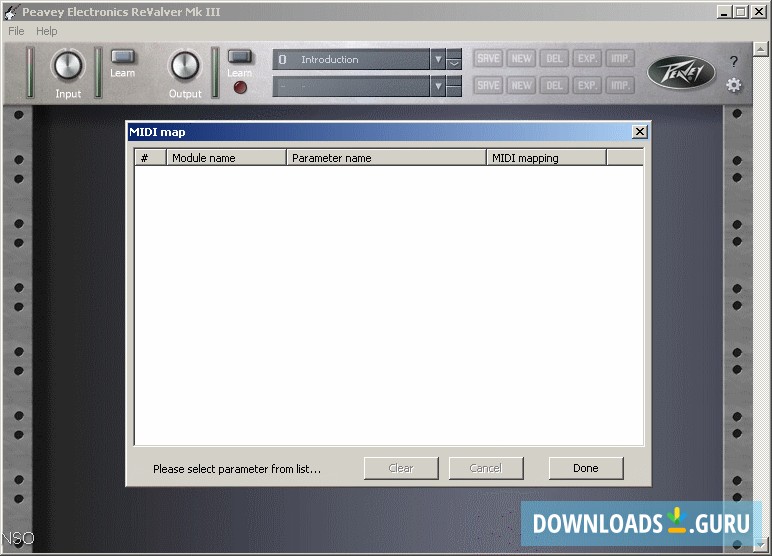Click NEW in the top preset row
Screen dimensions: 772x556
(521, 59)
